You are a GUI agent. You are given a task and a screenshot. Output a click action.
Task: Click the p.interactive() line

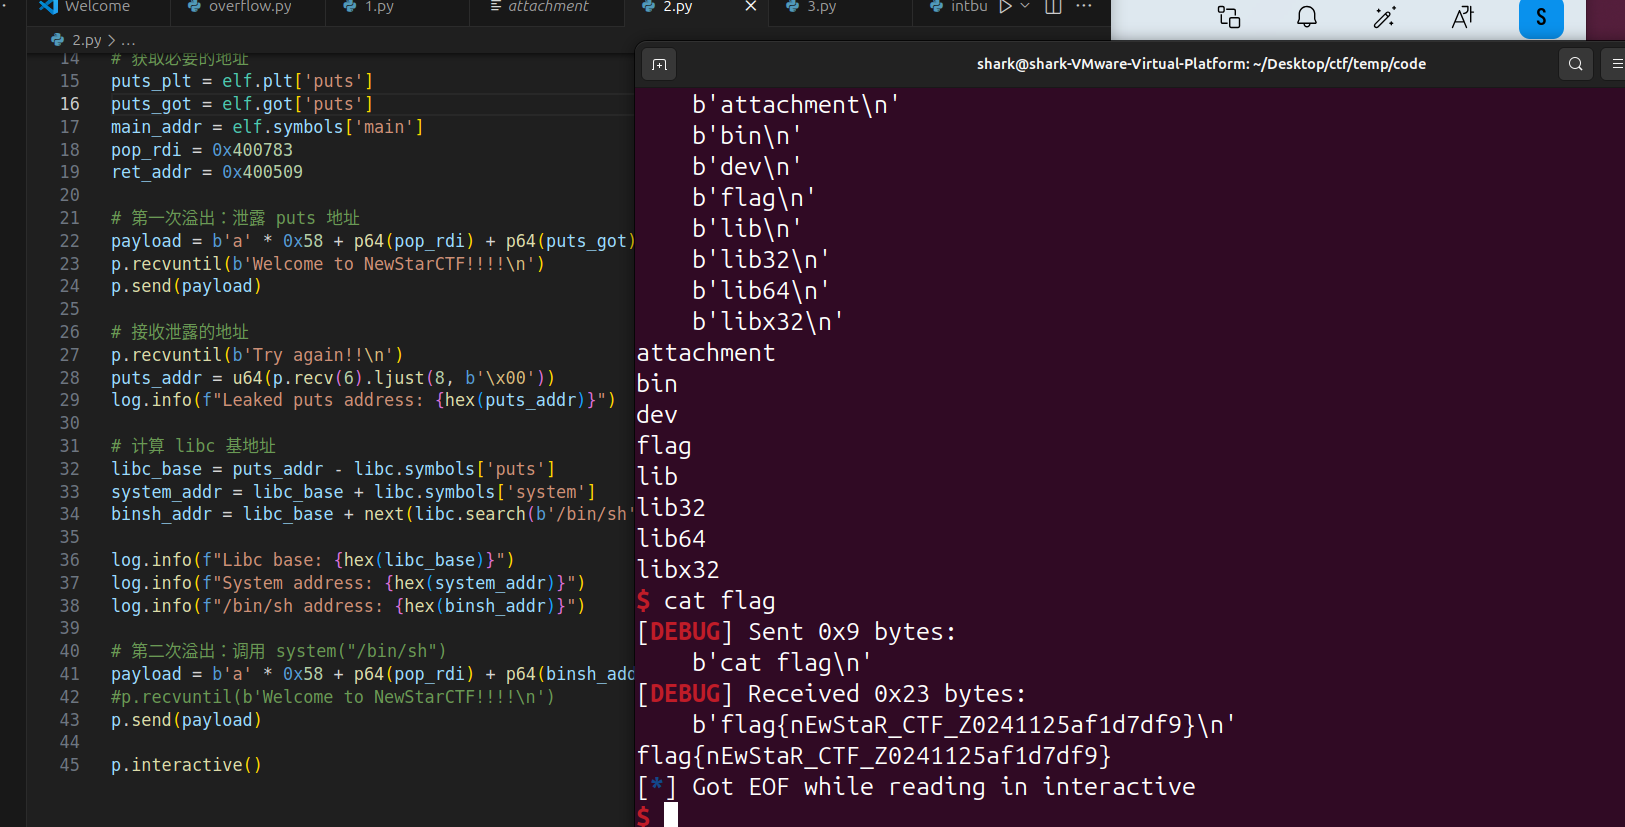[x=186, y=765]
